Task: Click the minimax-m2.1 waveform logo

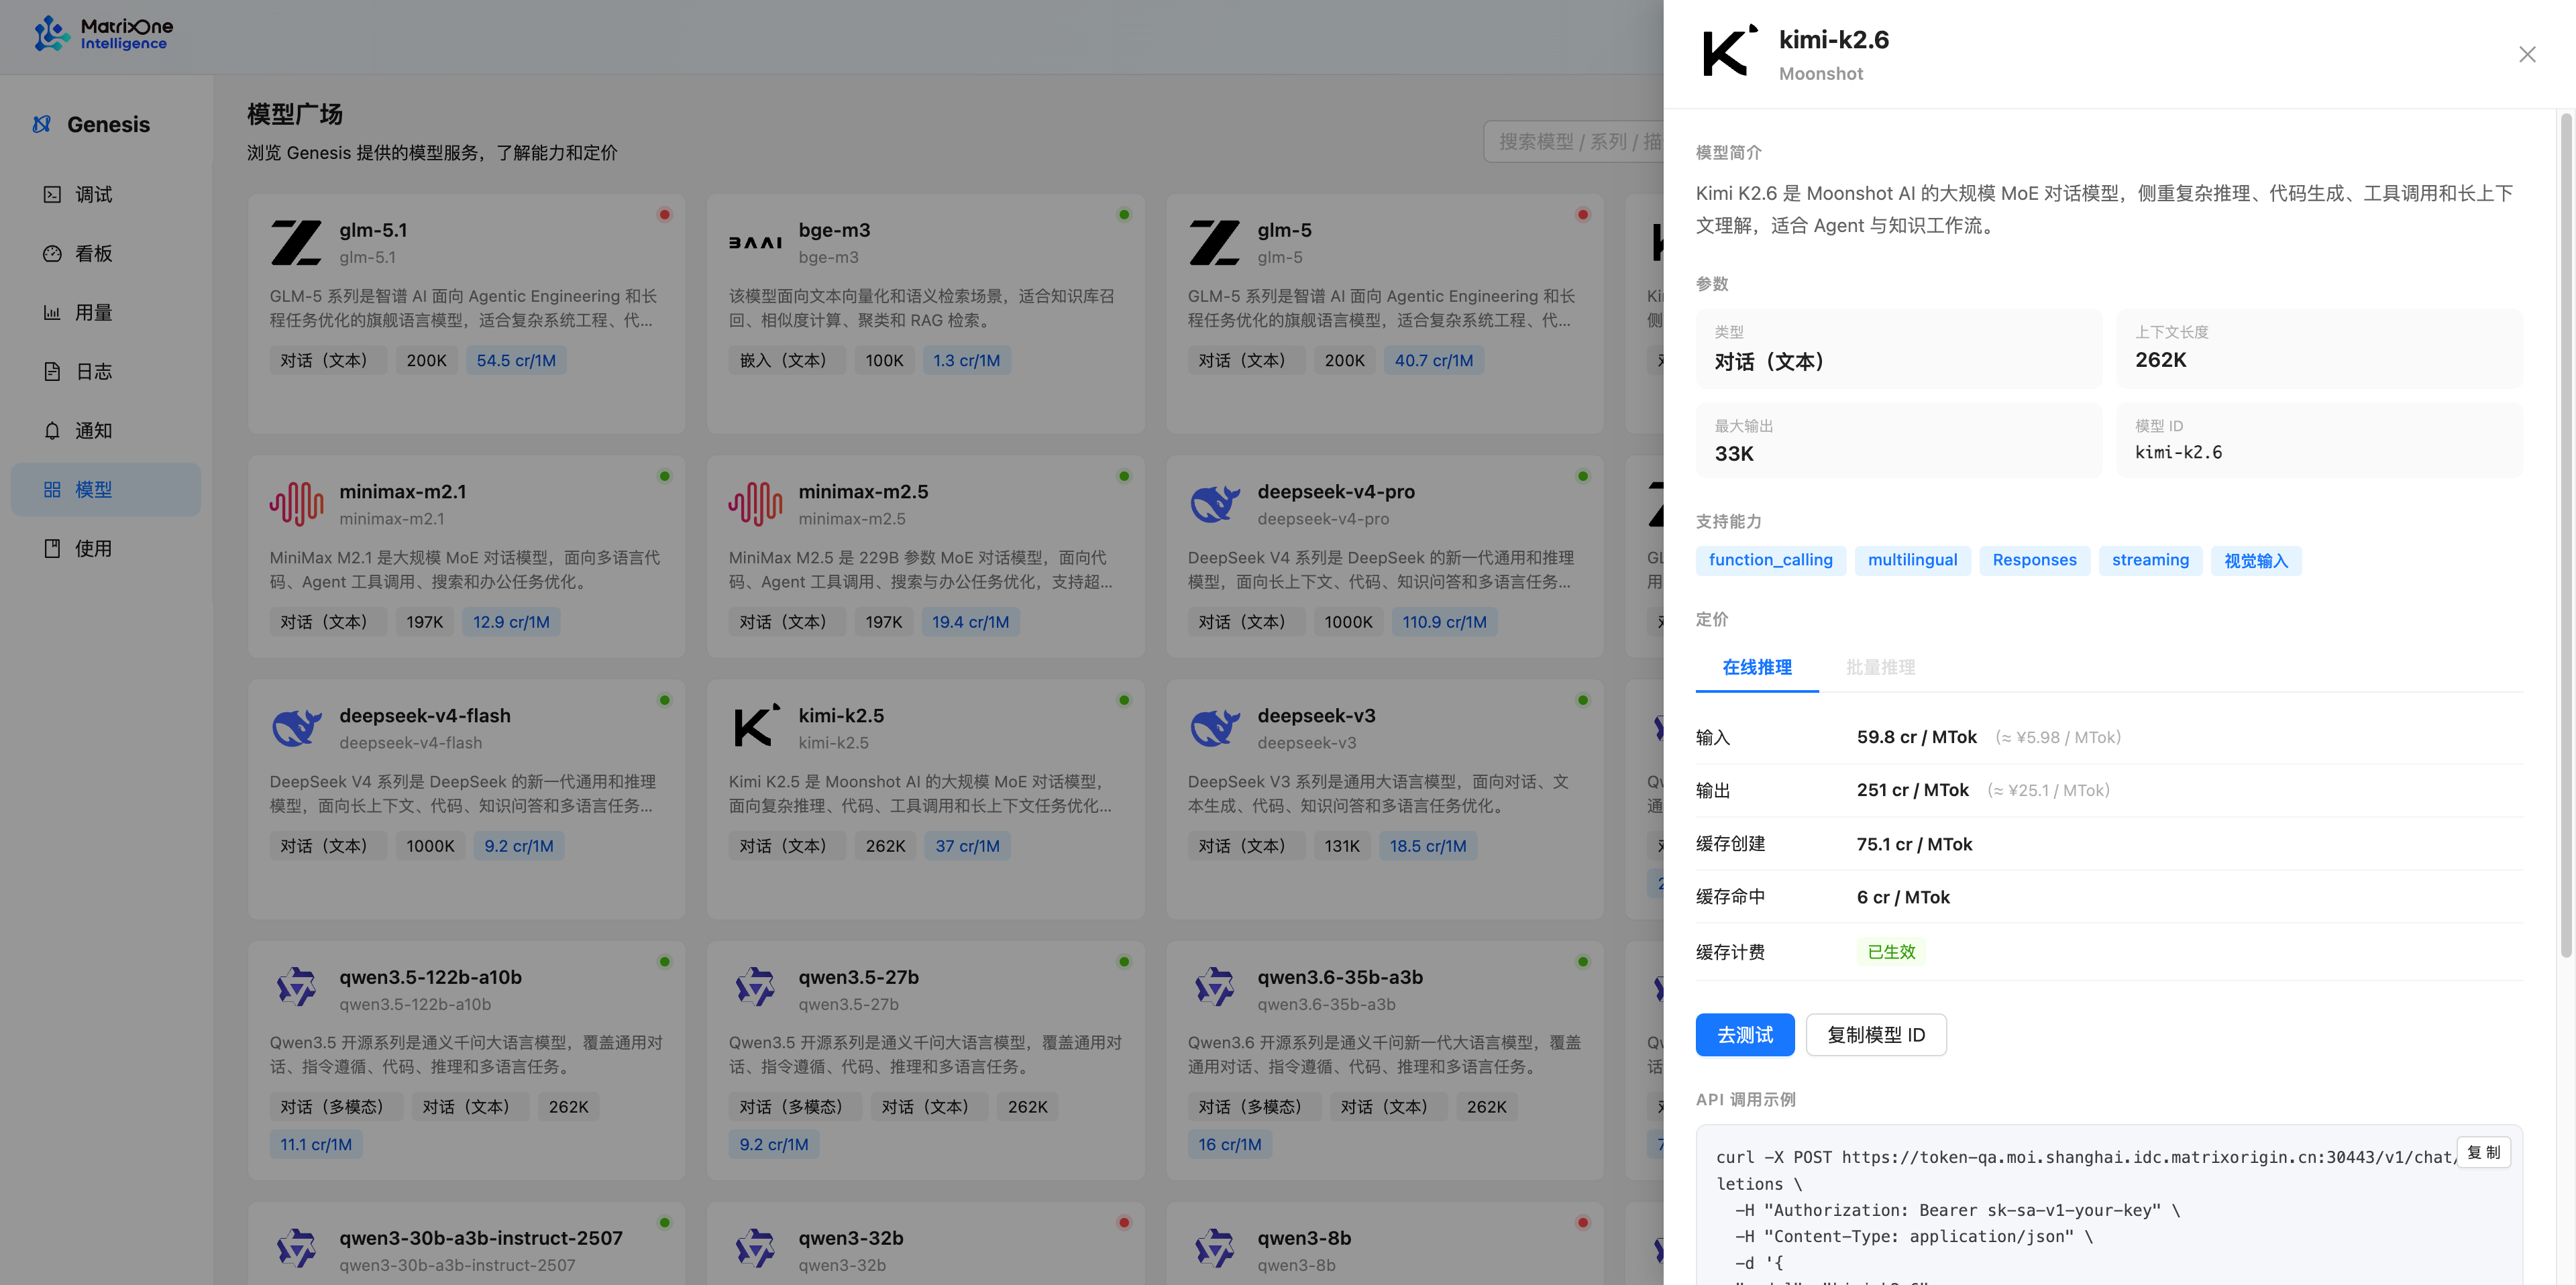Action: (x=296, y=504)
